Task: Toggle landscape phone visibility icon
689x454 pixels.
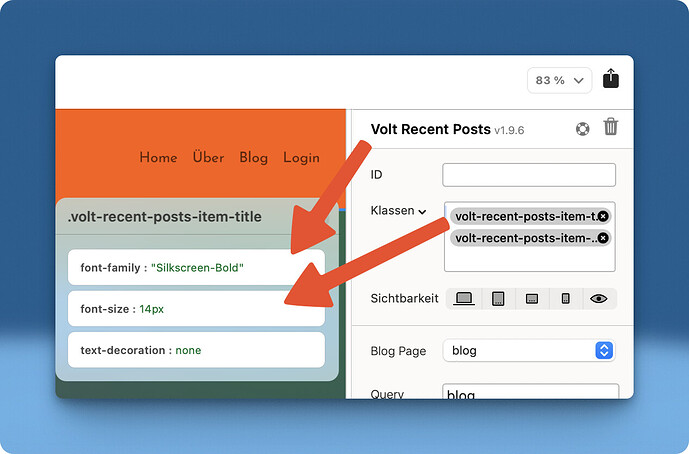Action: click(531, 298)
